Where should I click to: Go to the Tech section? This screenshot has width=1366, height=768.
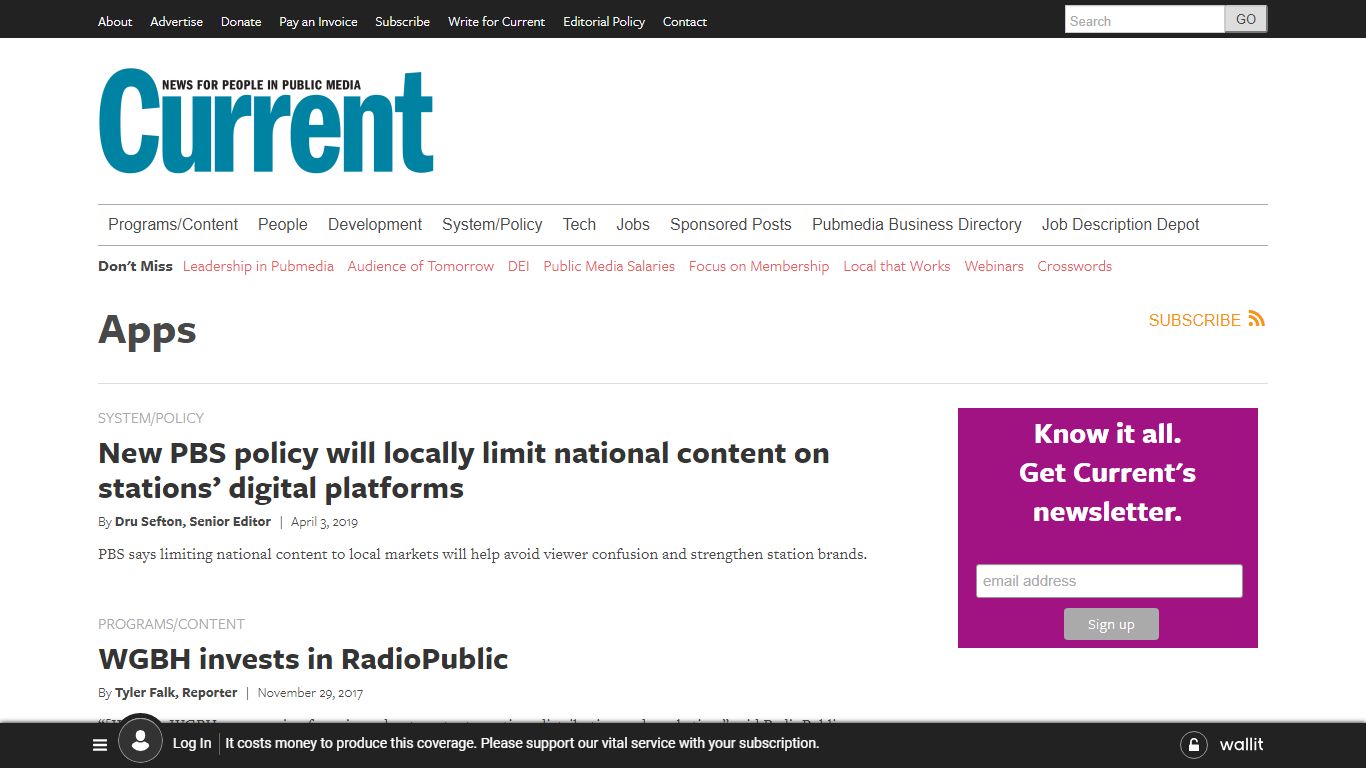(579, 225)
